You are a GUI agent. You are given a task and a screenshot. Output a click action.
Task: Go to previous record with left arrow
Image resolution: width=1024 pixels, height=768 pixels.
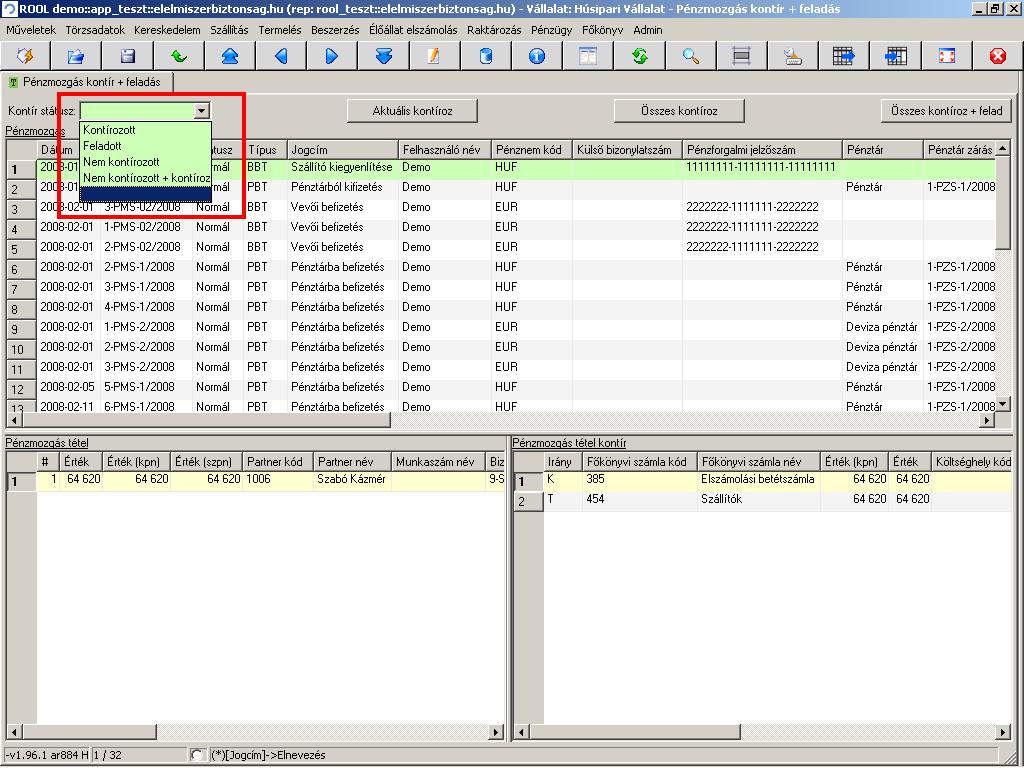tap(281, 56)
